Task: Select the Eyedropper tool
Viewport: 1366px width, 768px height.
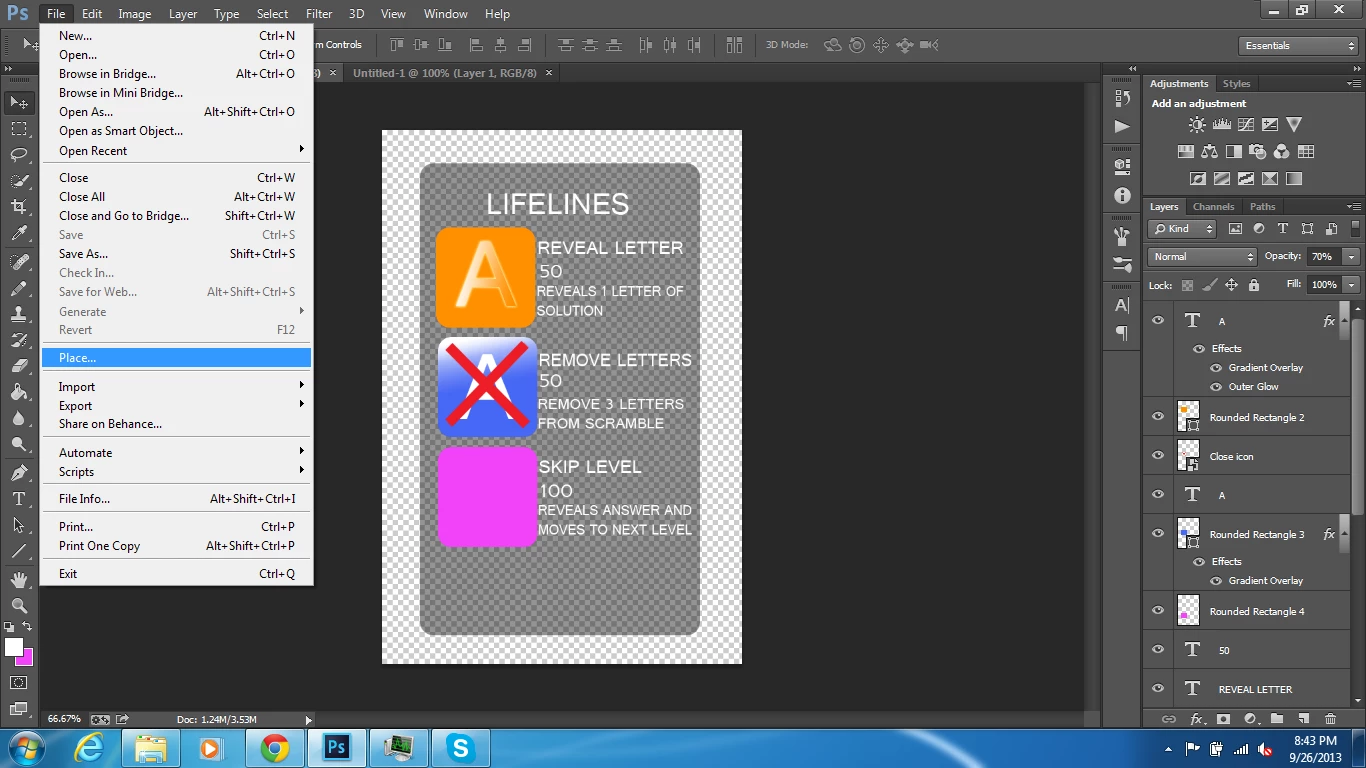Action: (x=19, y=234)
